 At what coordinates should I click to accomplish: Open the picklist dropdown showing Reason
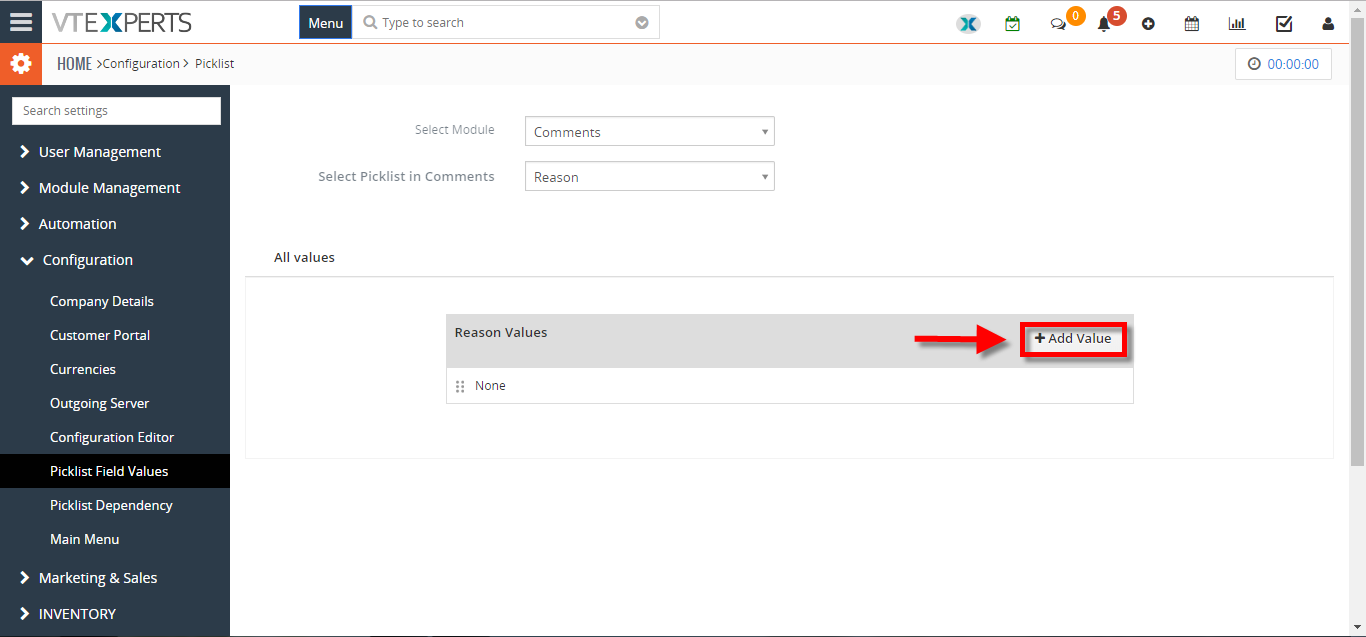(x=650, y=176)
